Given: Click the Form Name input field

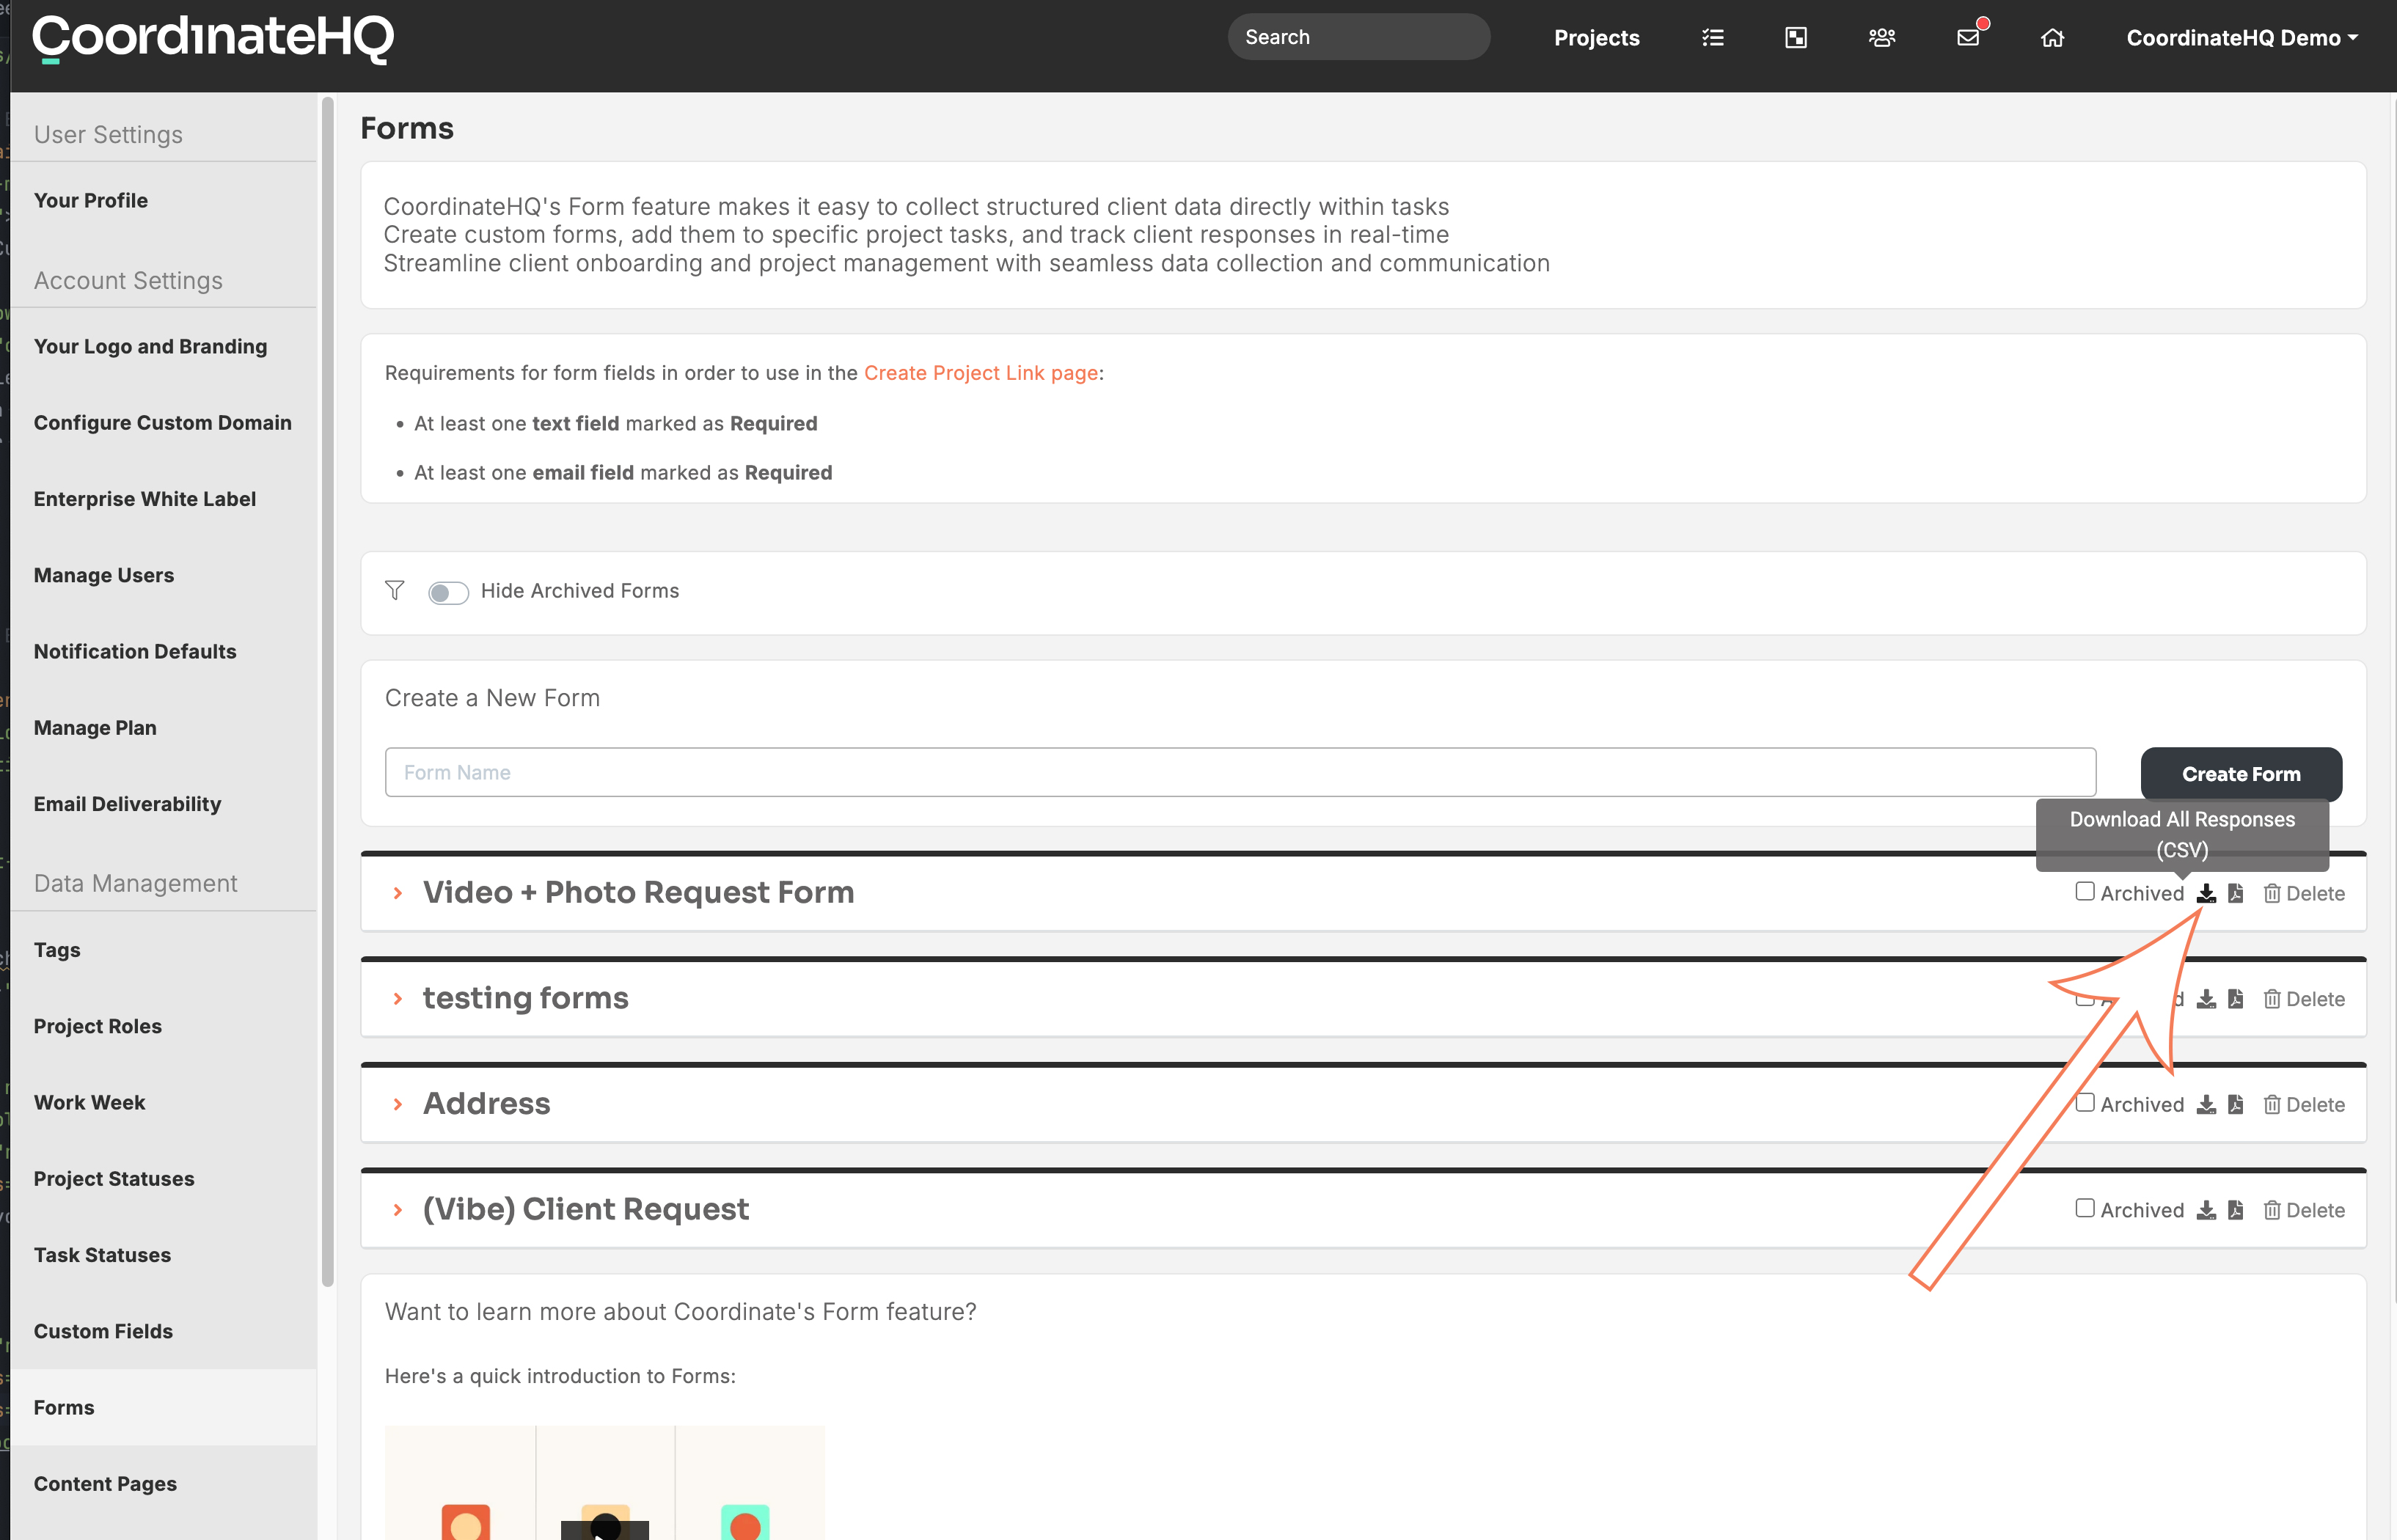Looking at the screenshot, I should pos(1240,772).
